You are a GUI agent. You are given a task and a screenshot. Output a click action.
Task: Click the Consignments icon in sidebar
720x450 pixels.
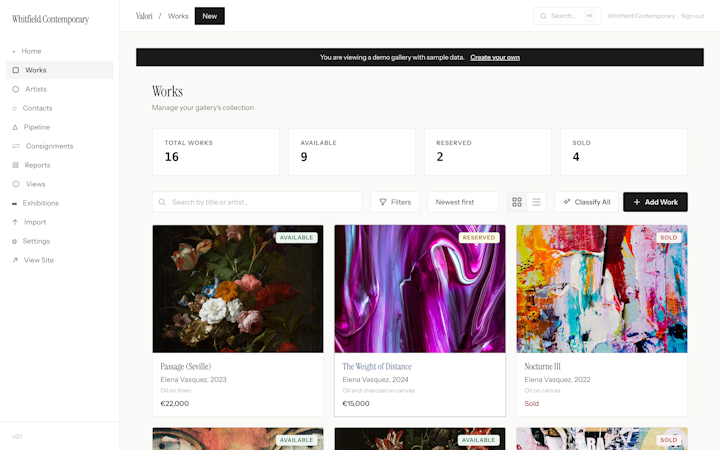tap(16, 146)
